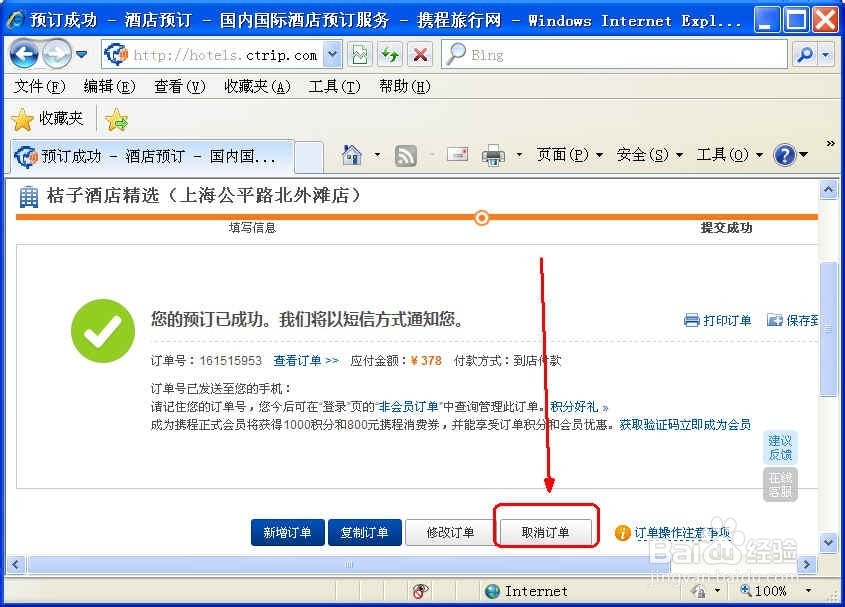Viewport: 845px width, 607px height.
Task: Click the 复制订单 button
Action: [364, 533]
